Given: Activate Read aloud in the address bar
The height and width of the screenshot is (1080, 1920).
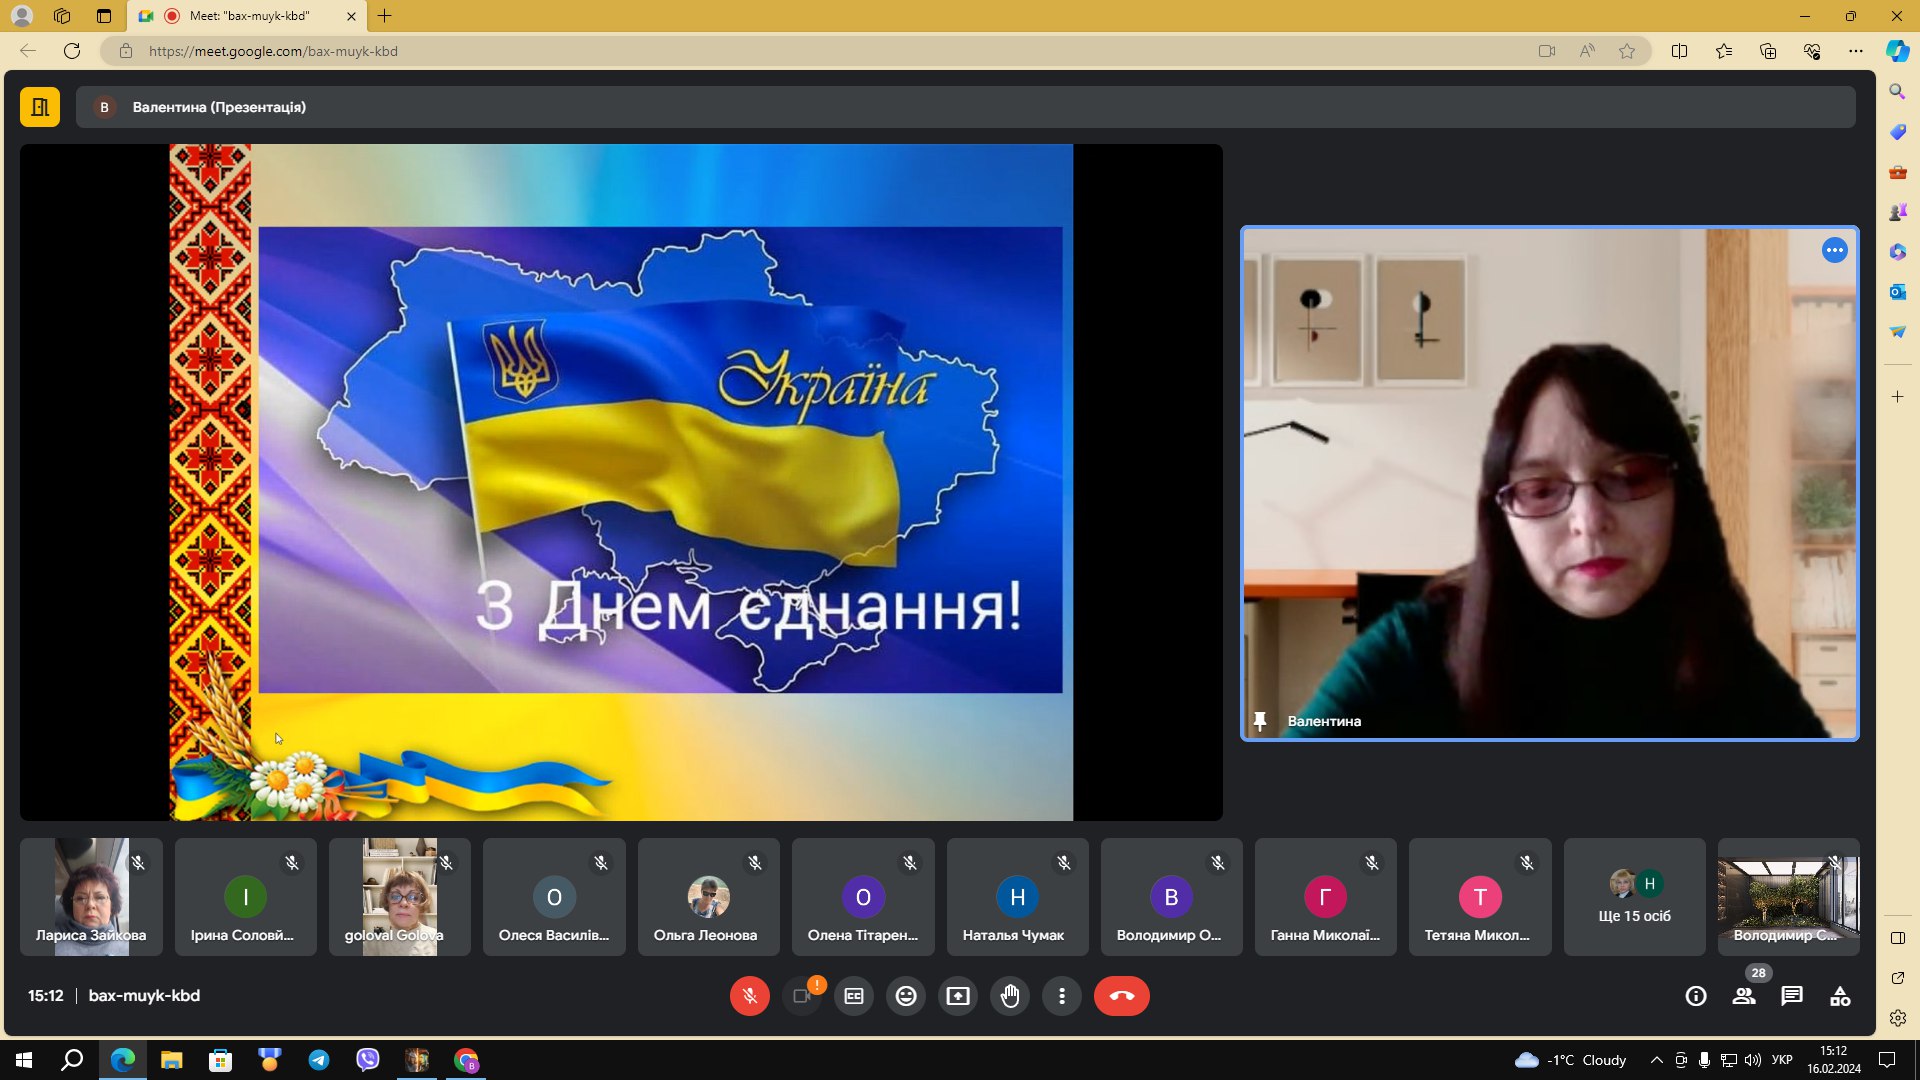Looking at the screenshot, I should coord(1587,51).
